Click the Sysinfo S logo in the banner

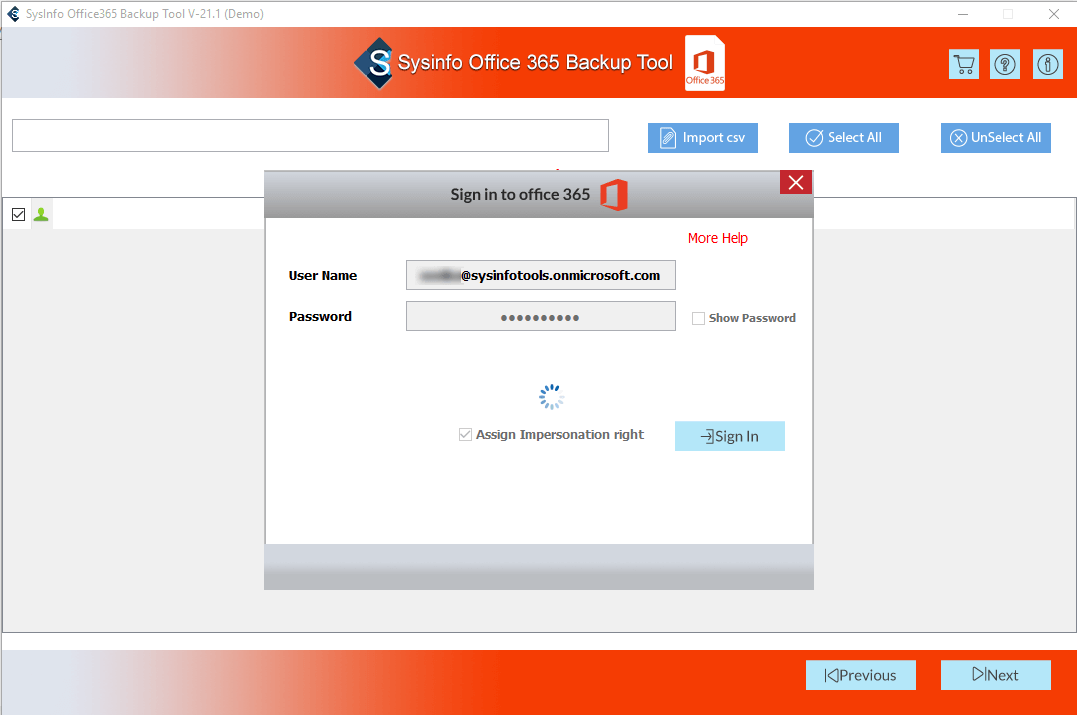375,63
